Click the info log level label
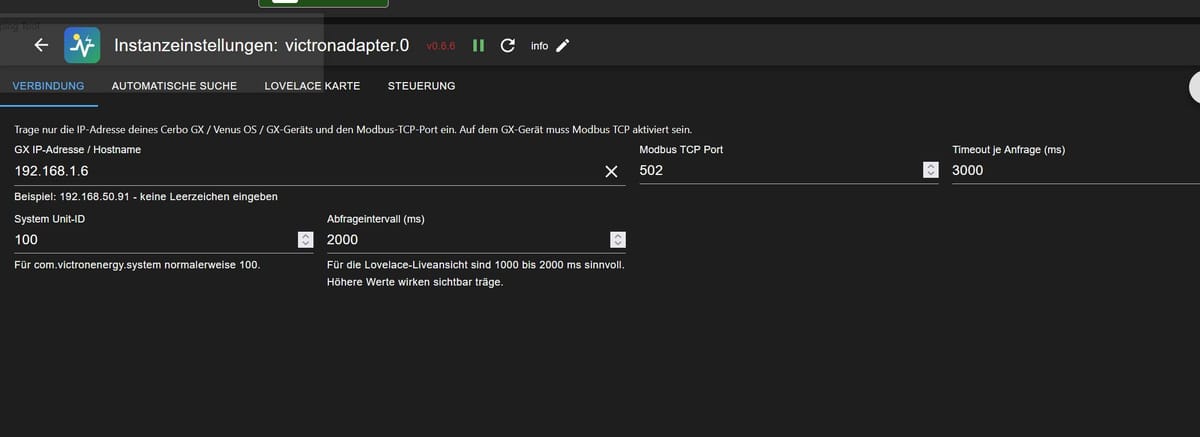The height and width of the screenshot is (437, 1200). point(539,46)
